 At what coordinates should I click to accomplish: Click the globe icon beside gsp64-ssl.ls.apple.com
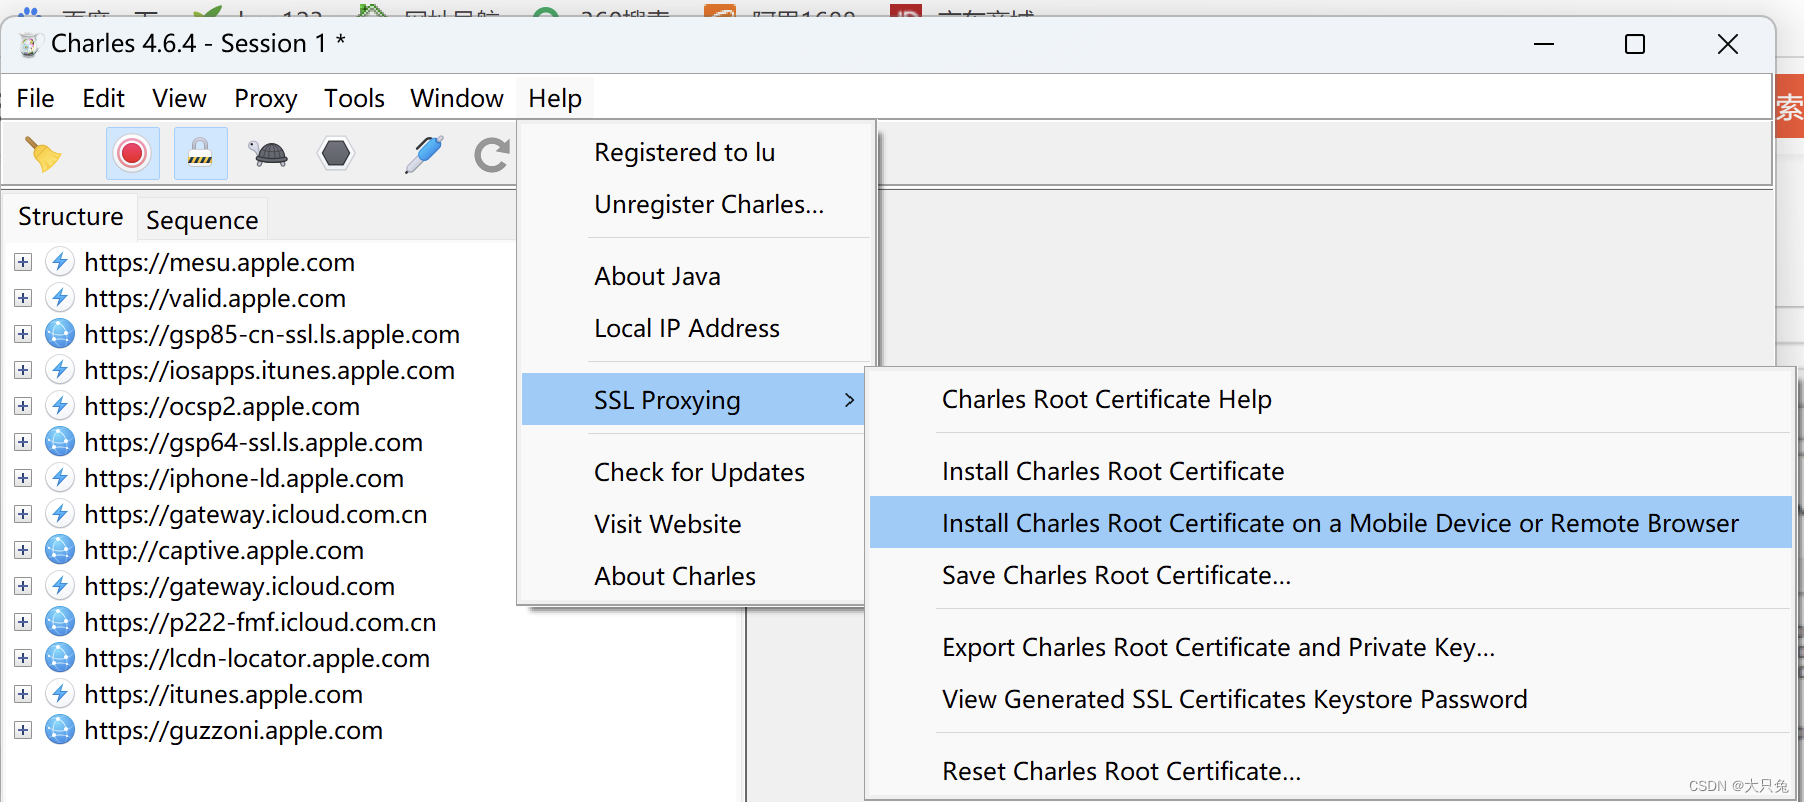click(x=60, y=442)
